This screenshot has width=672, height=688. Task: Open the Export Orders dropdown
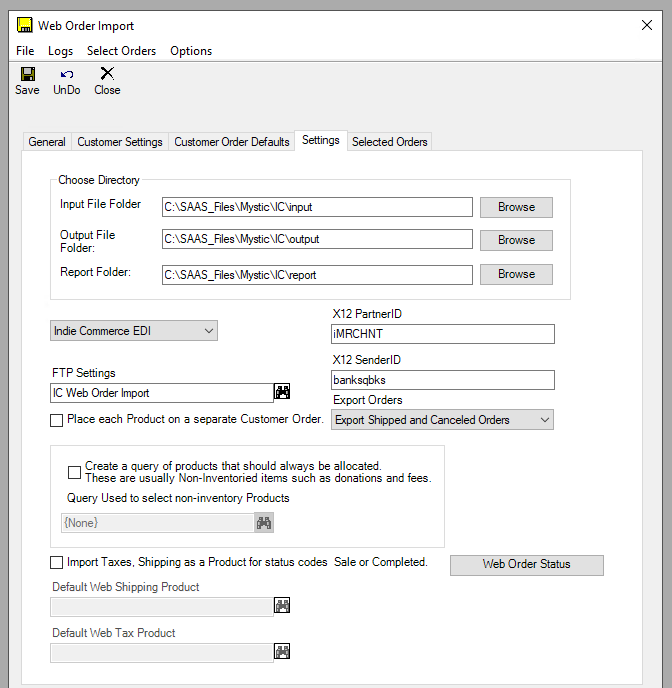click(x=442, y=419)
